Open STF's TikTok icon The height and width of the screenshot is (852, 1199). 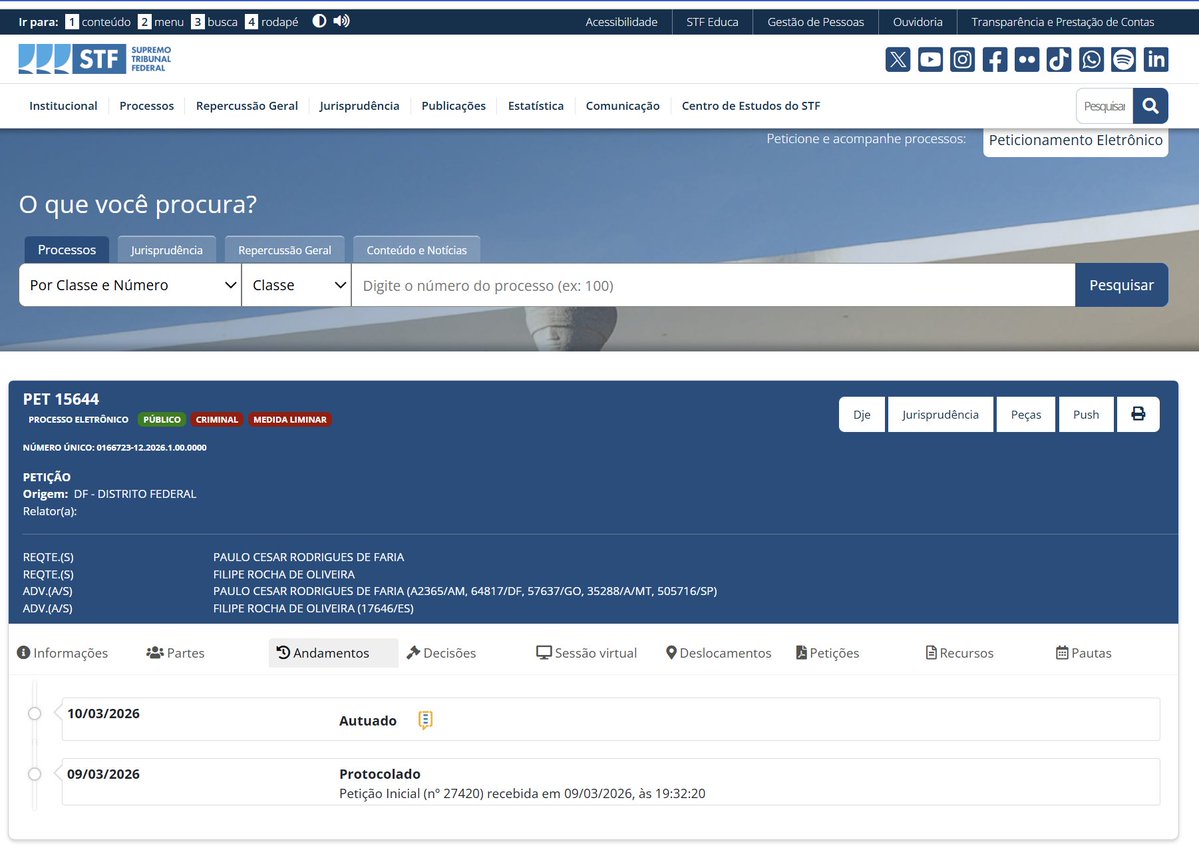[1058, 59]
